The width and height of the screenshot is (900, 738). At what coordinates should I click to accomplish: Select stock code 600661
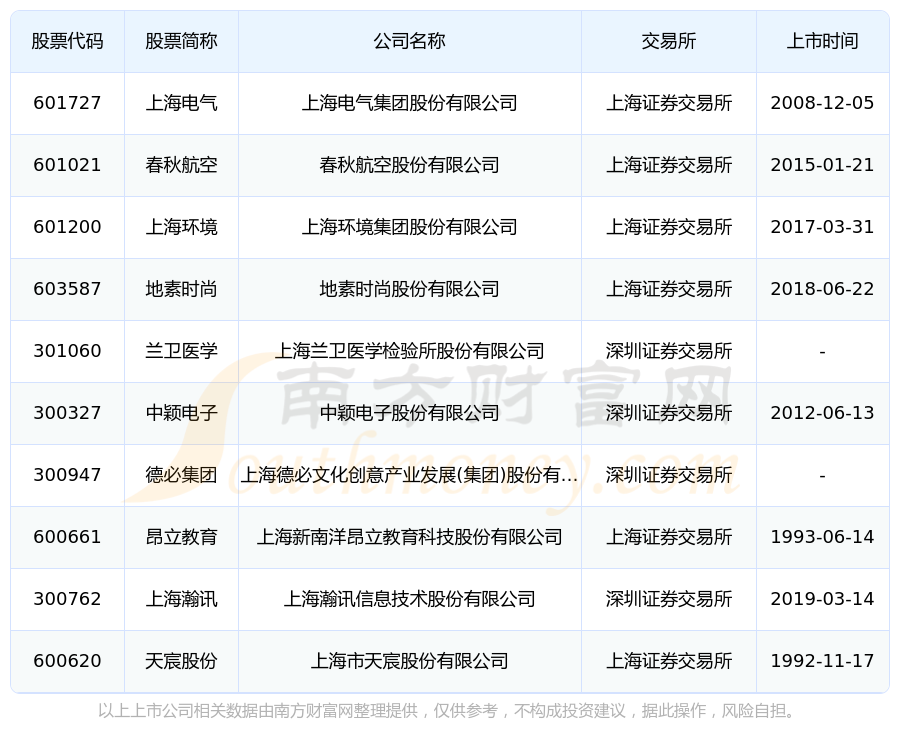point(67,537)
